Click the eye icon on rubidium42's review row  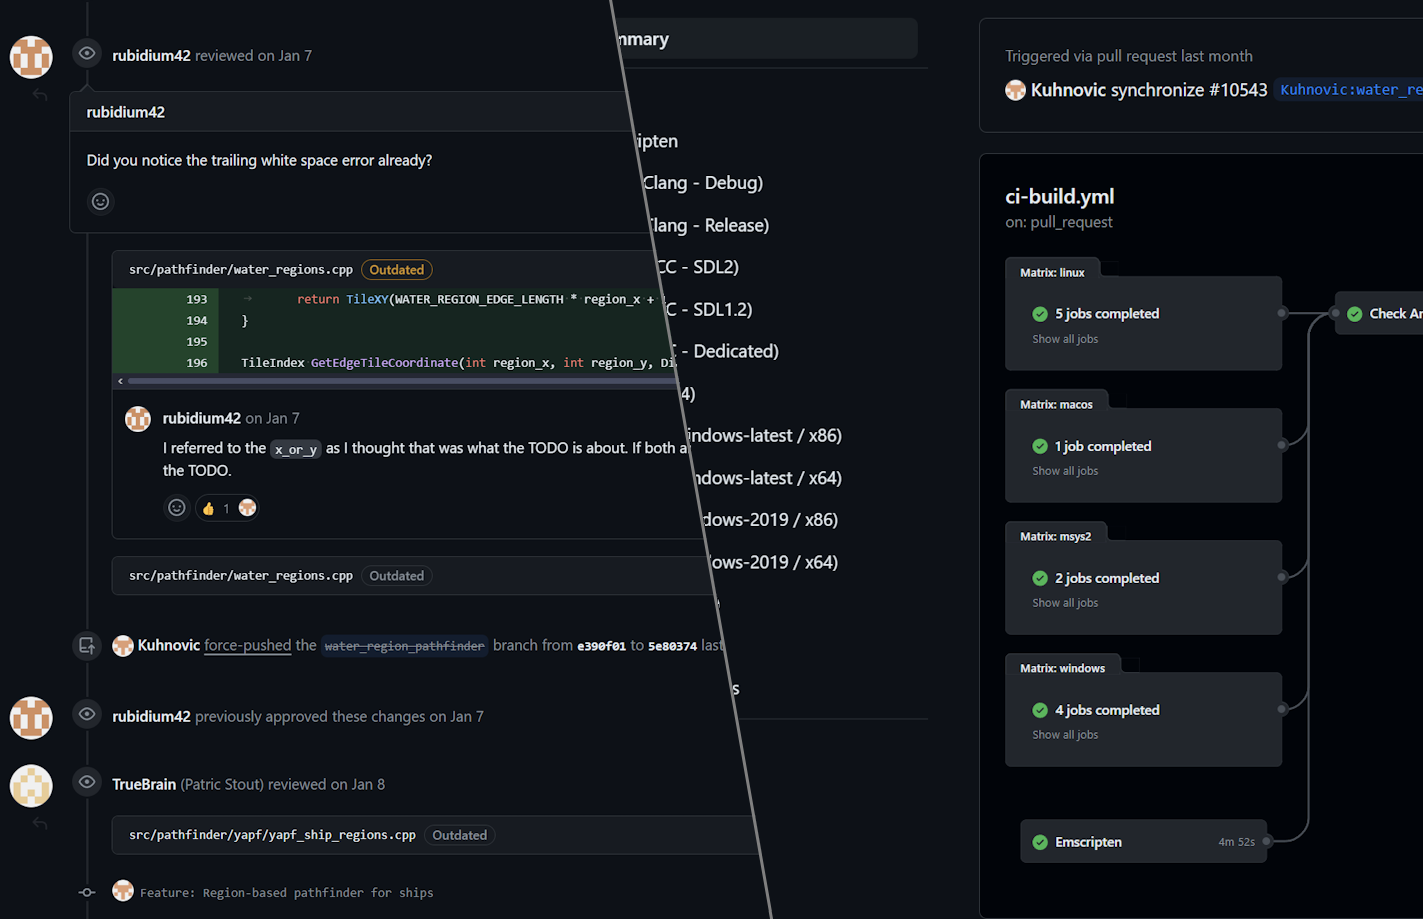pos(86,53)
